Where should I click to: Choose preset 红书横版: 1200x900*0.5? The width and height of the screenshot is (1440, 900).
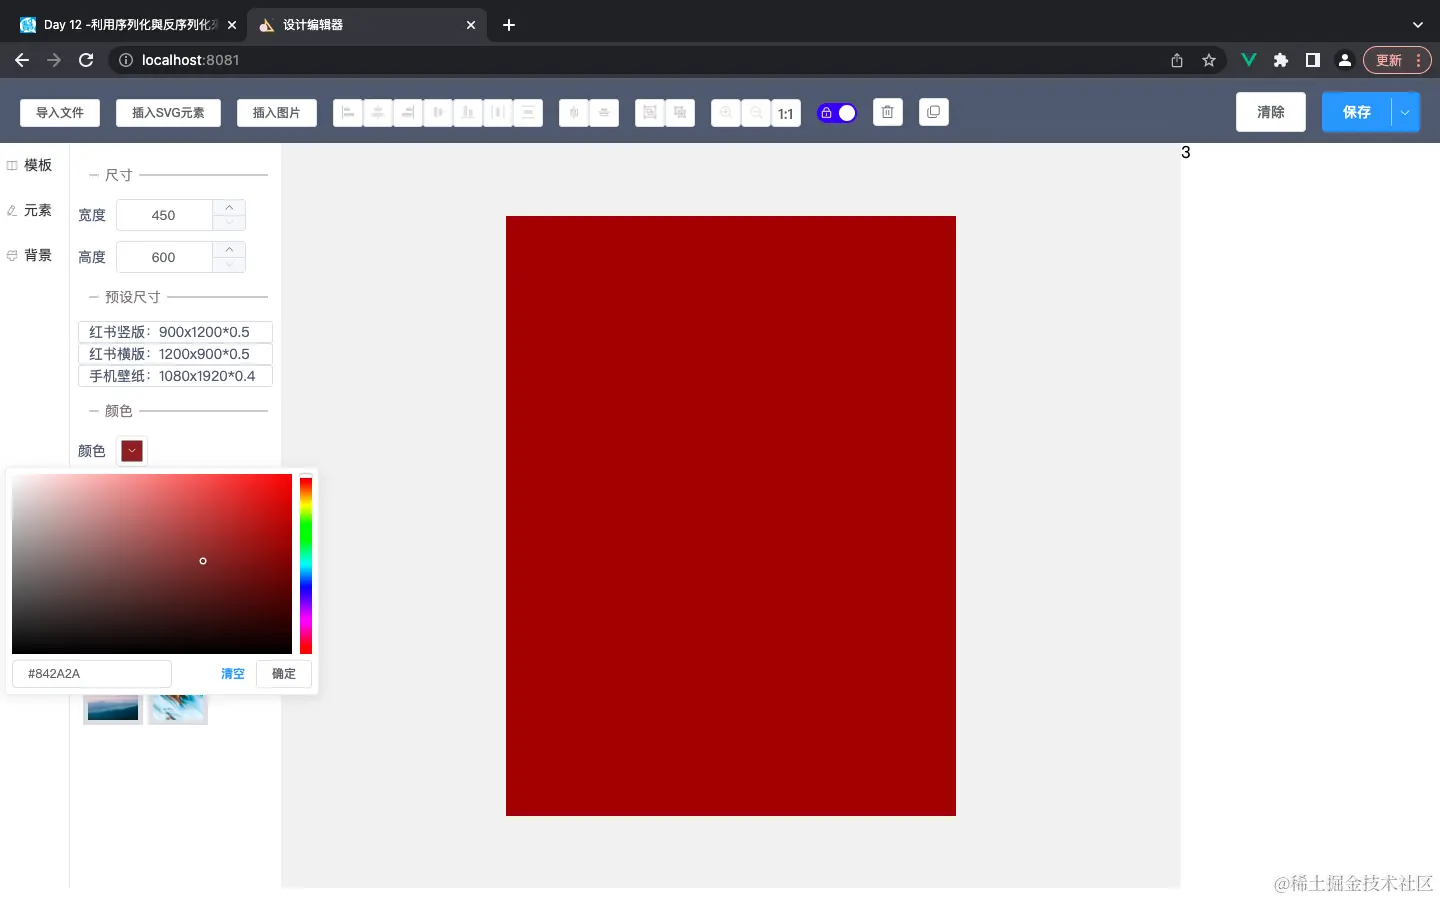(175, 354)
